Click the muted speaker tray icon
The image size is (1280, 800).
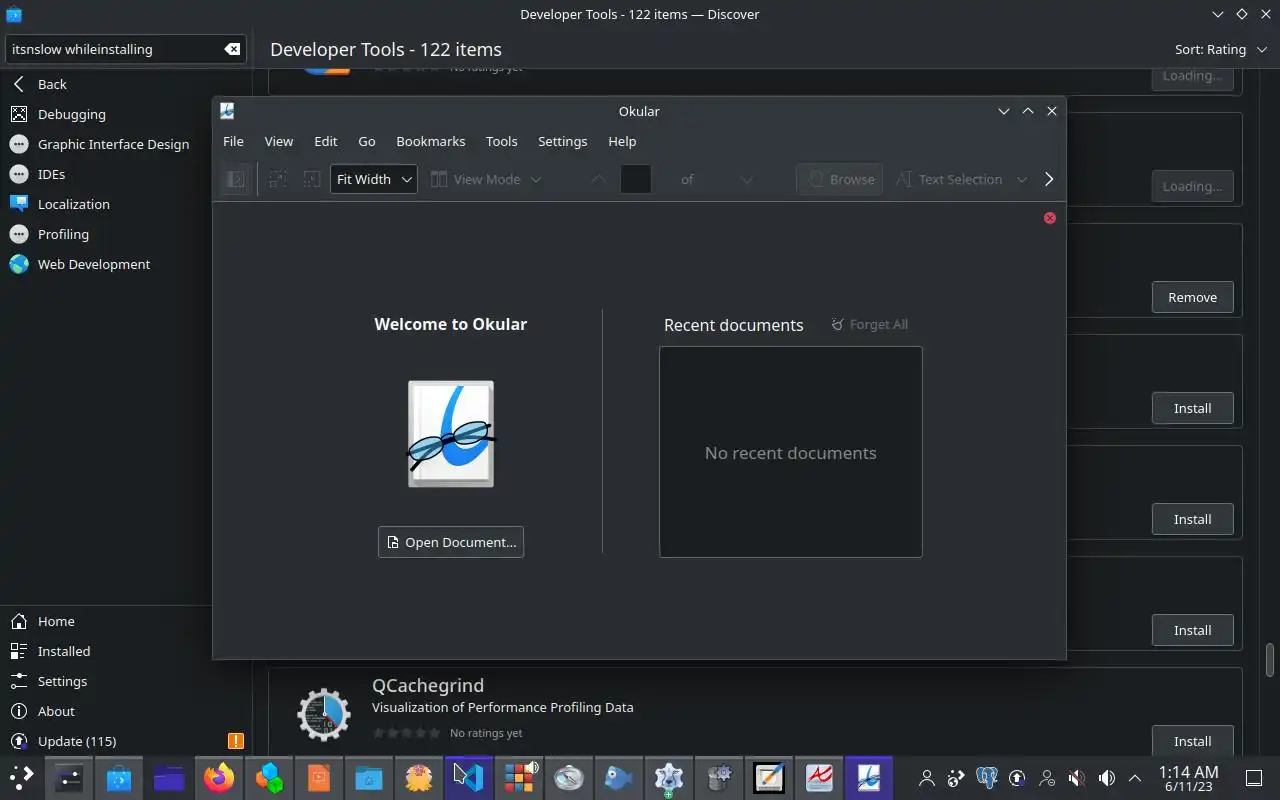click(1077, 777)
